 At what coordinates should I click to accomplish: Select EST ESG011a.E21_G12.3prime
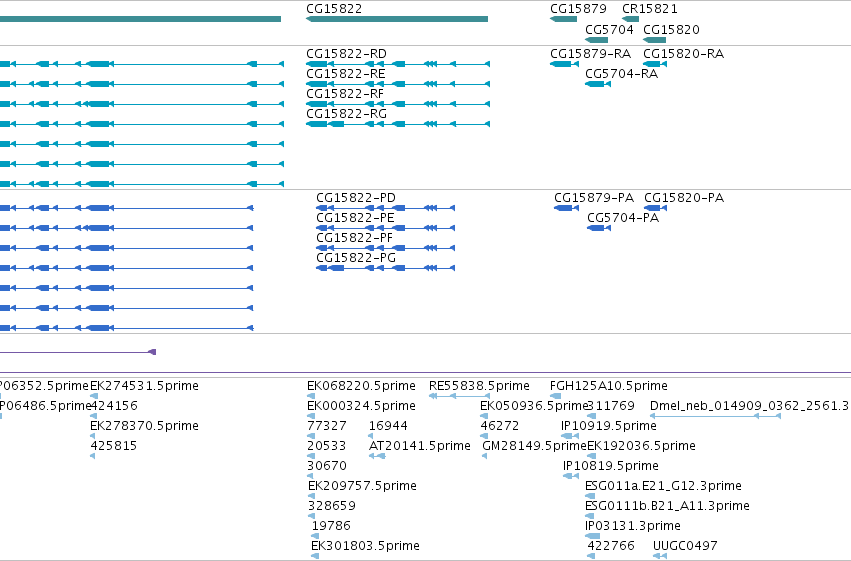[663, 486]
